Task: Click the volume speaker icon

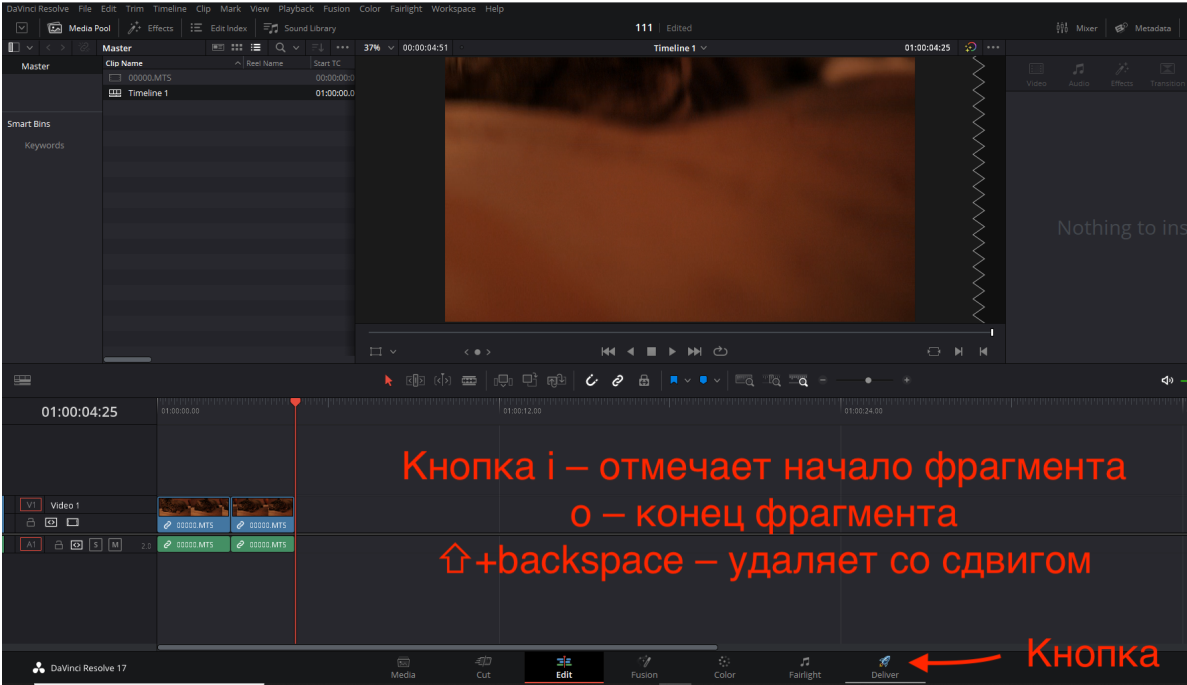Action: (1167, 381)
